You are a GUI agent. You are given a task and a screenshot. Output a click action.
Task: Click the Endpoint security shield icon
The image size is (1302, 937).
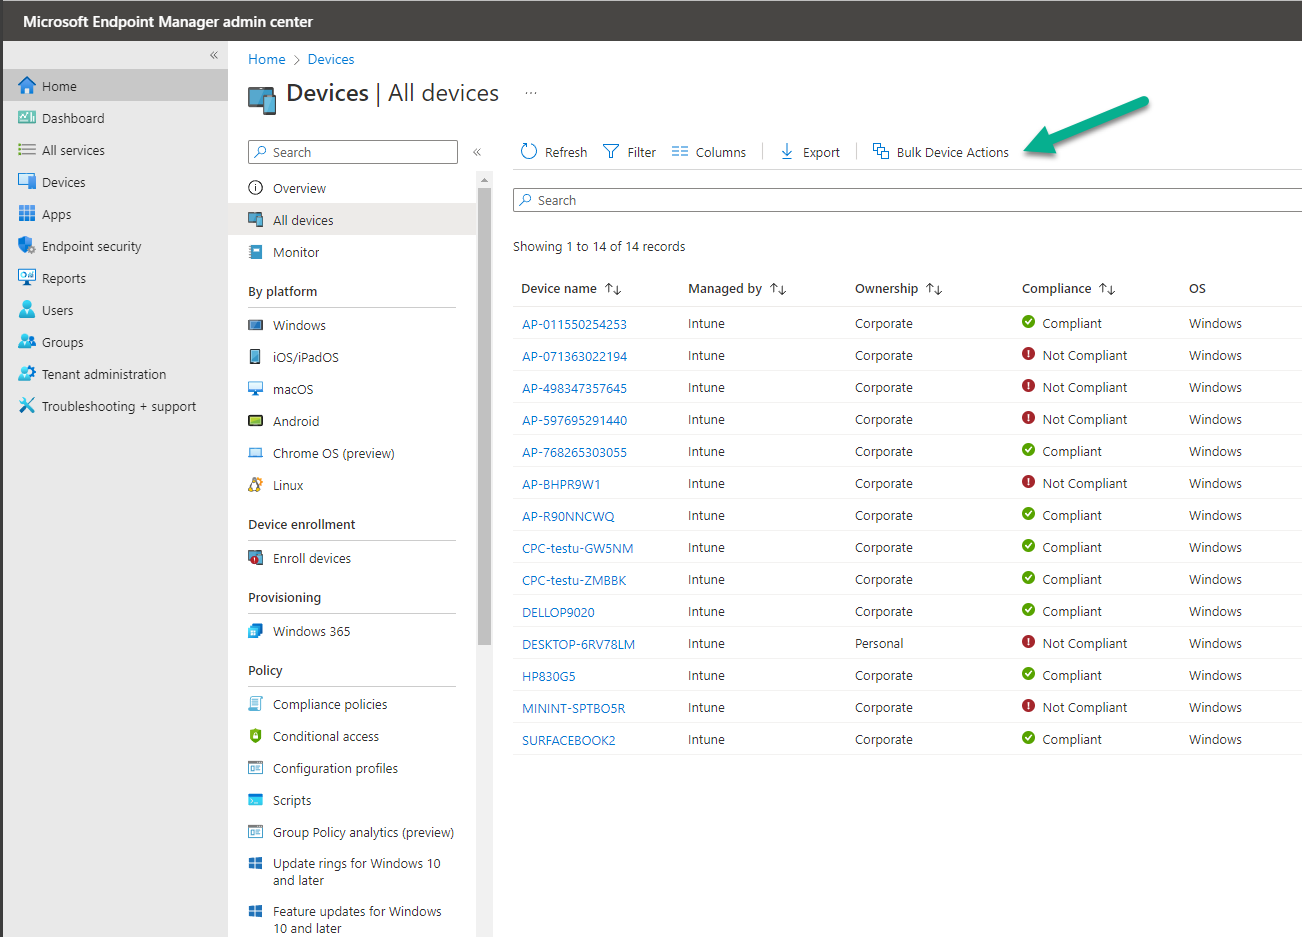click(27, 246)
